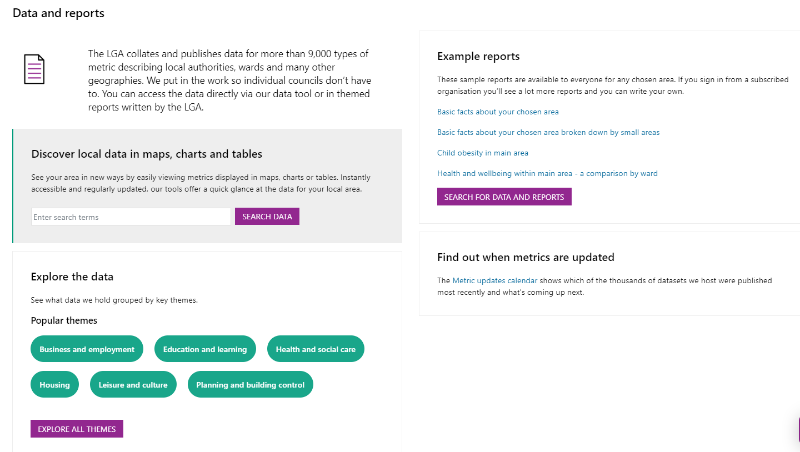Select the Housing theme pill

click(55, 385)
